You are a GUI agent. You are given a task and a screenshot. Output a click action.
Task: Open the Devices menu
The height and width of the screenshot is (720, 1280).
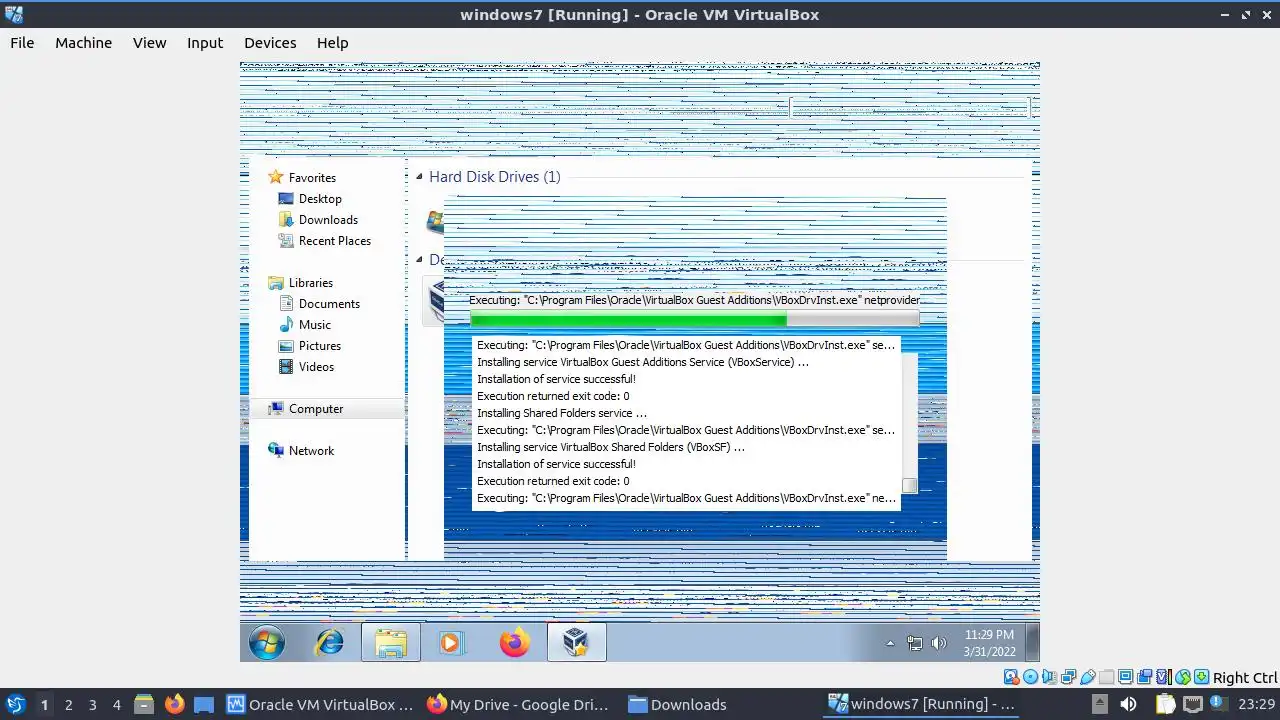coord(270,43)
